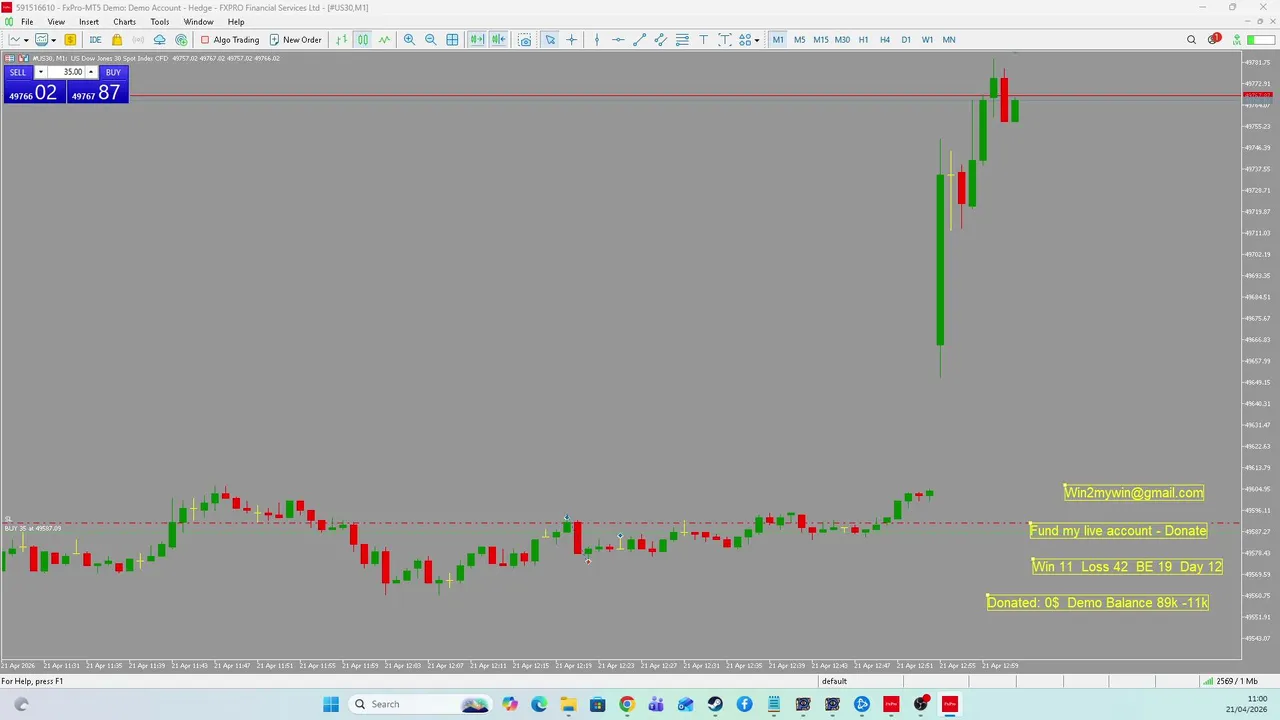The height and width of the screenshot is (720, 1280).
Task: Draw a vertical line tool
Action: pos(597,40)
